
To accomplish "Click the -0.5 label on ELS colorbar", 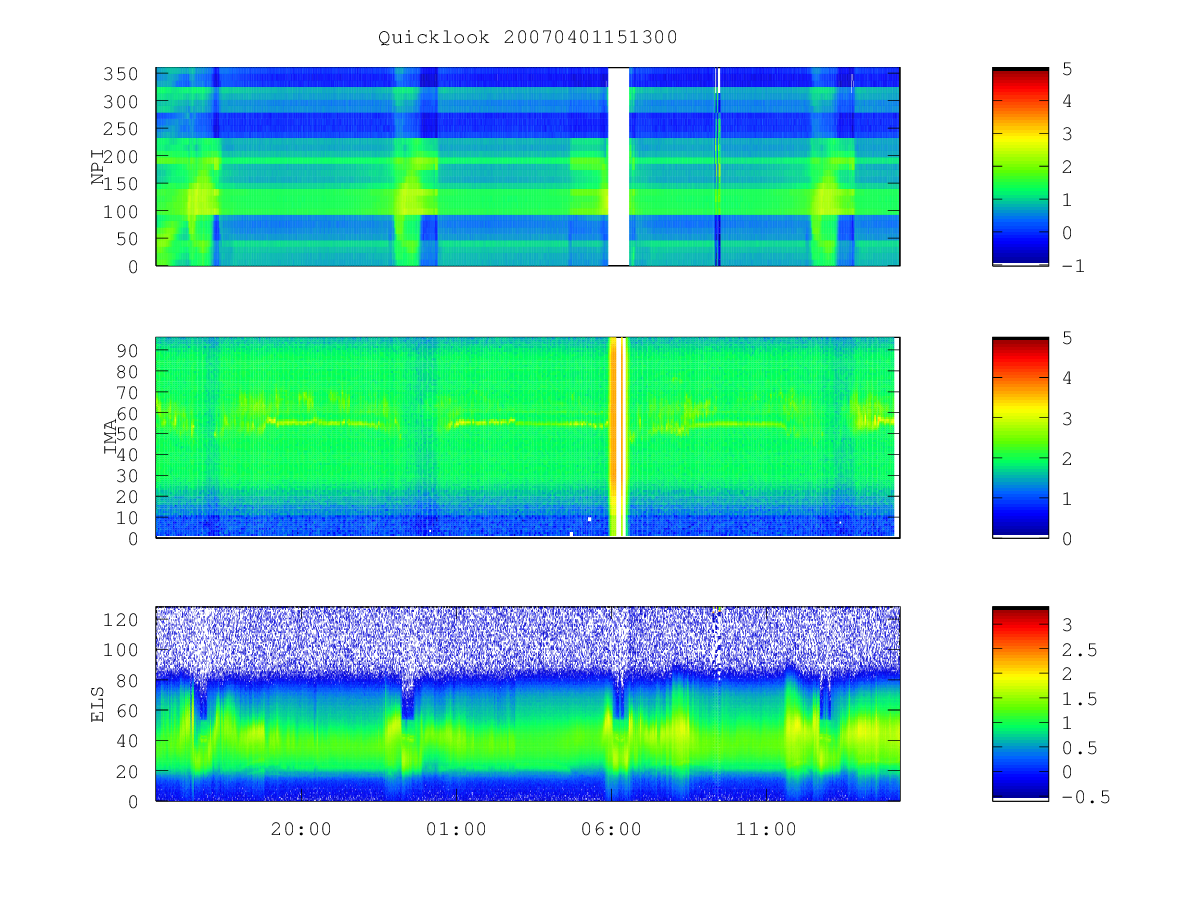I will [x=1085, y=797].
